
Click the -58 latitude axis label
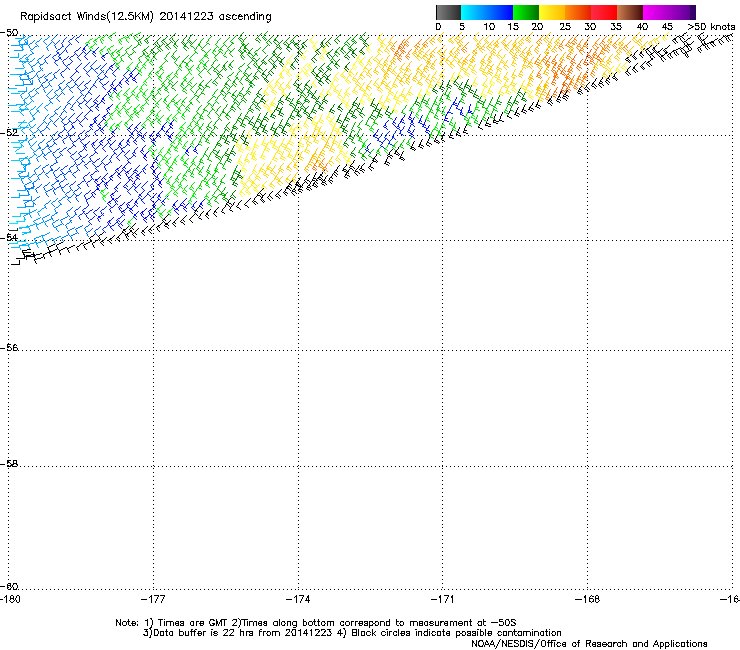point(9,464)
